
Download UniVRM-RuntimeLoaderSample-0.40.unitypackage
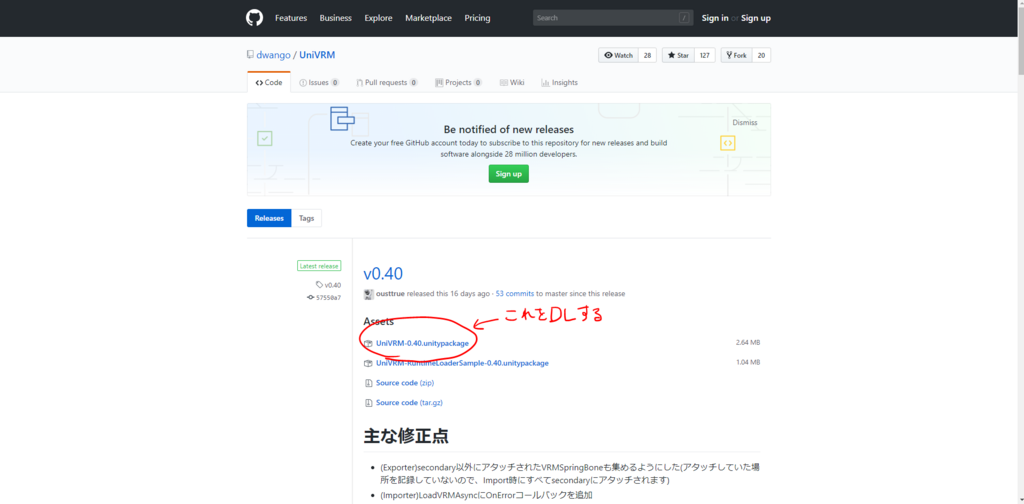[x=462, y=363]
